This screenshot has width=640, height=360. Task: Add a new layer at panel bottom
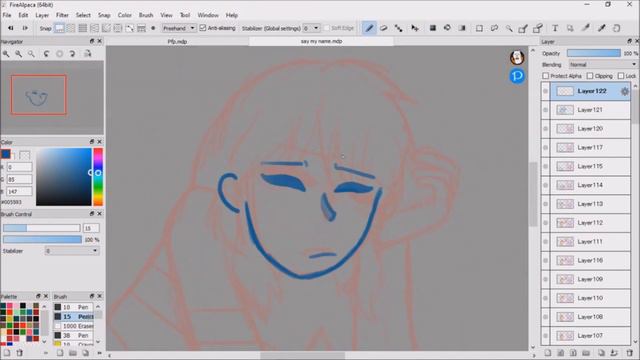548,353
